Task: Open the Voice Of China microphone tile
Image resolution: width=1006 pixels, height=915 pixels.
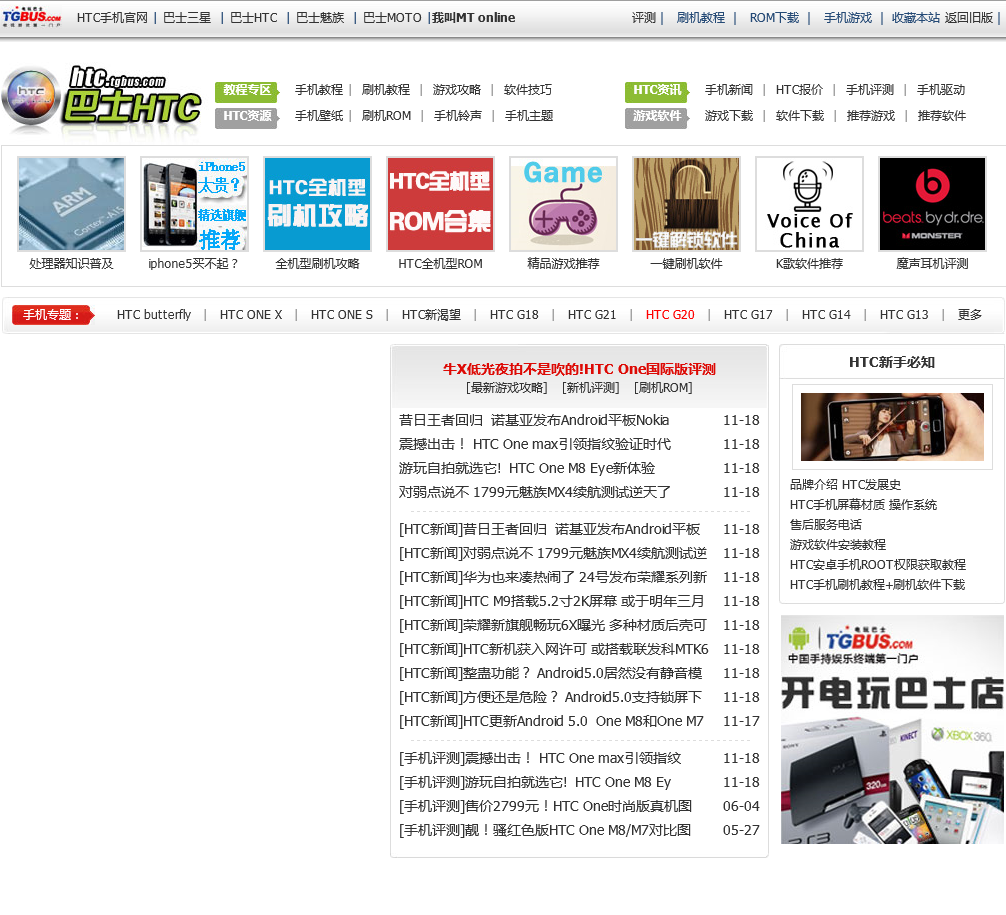Action: click(809, 204)
